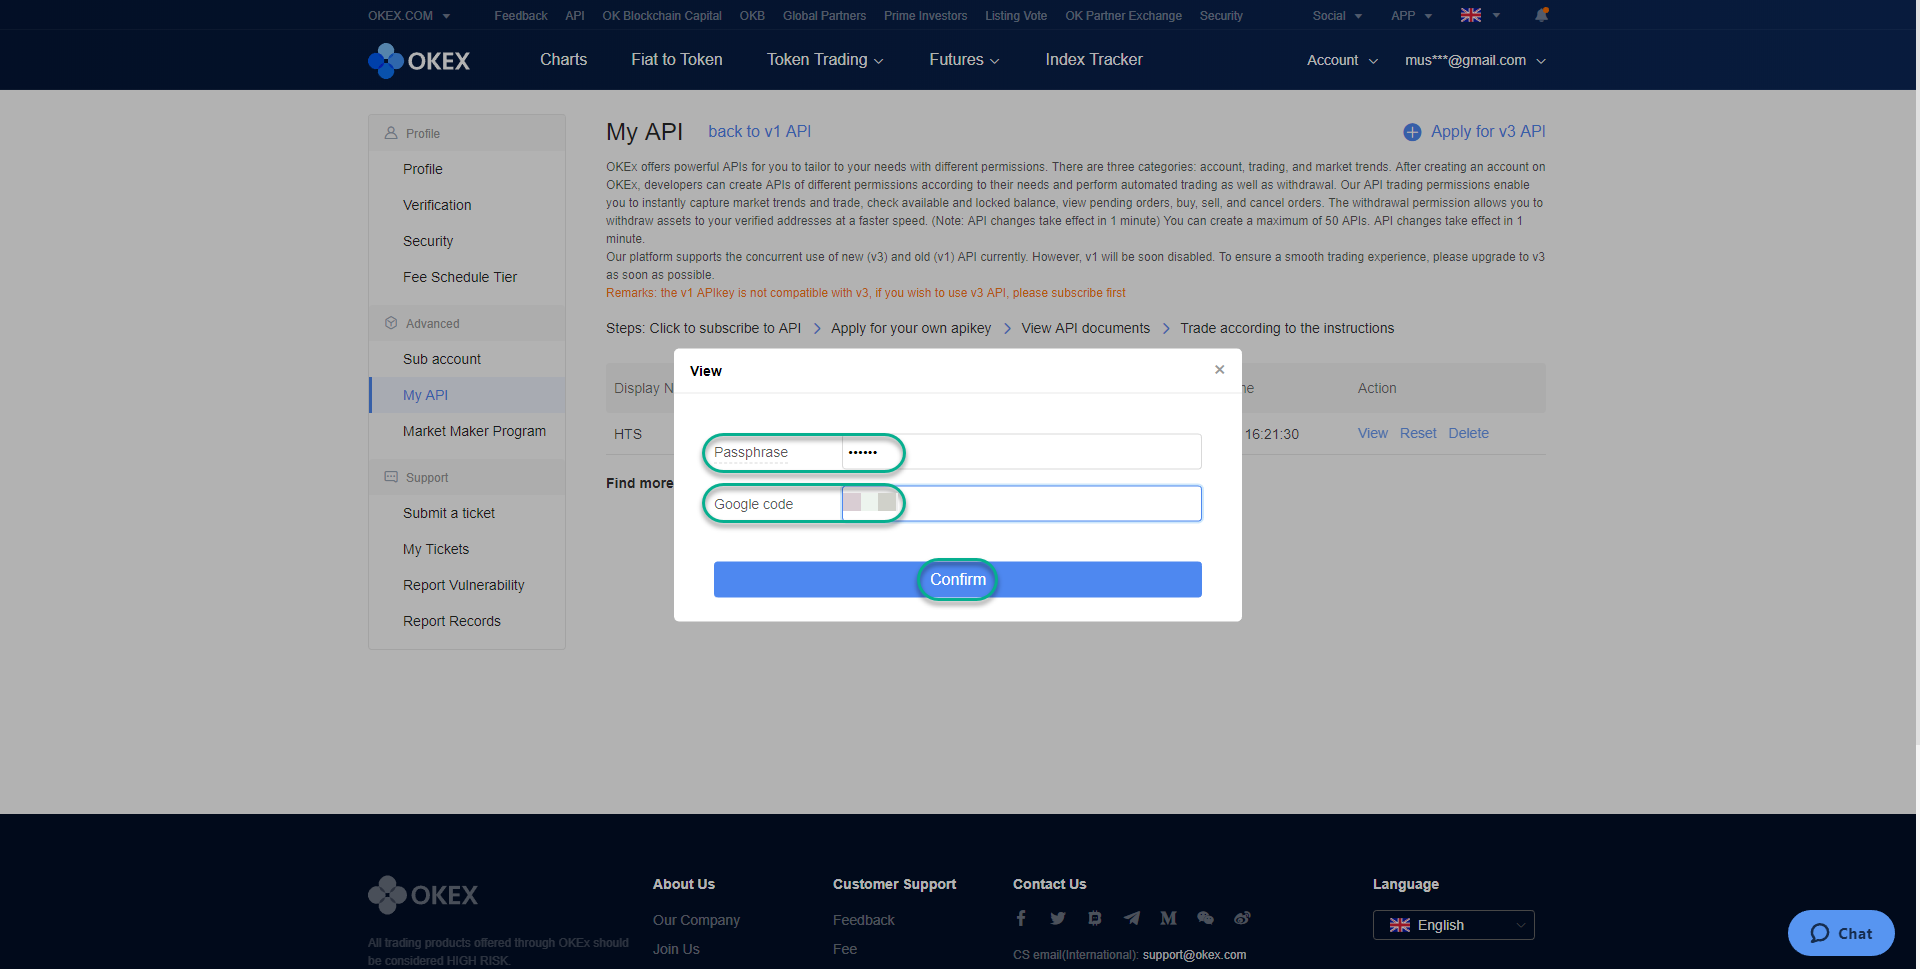Open the notification bell in the top bar

coord(1541,15)
